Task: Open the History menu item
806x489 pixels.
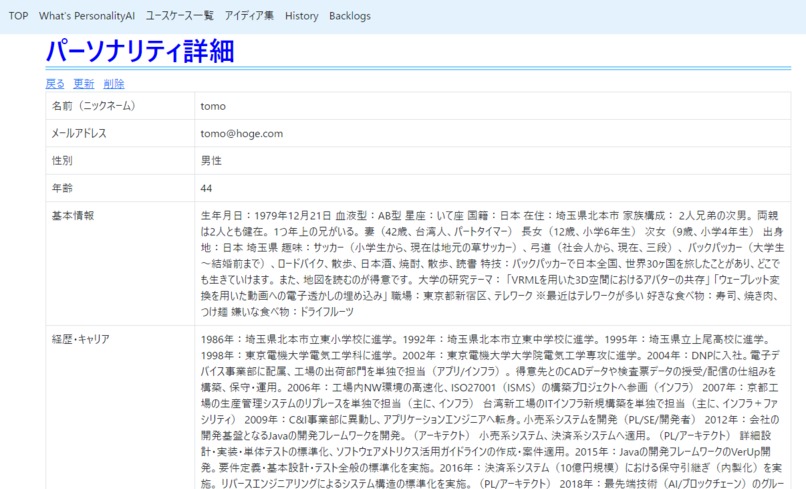Action: point(302,16)
